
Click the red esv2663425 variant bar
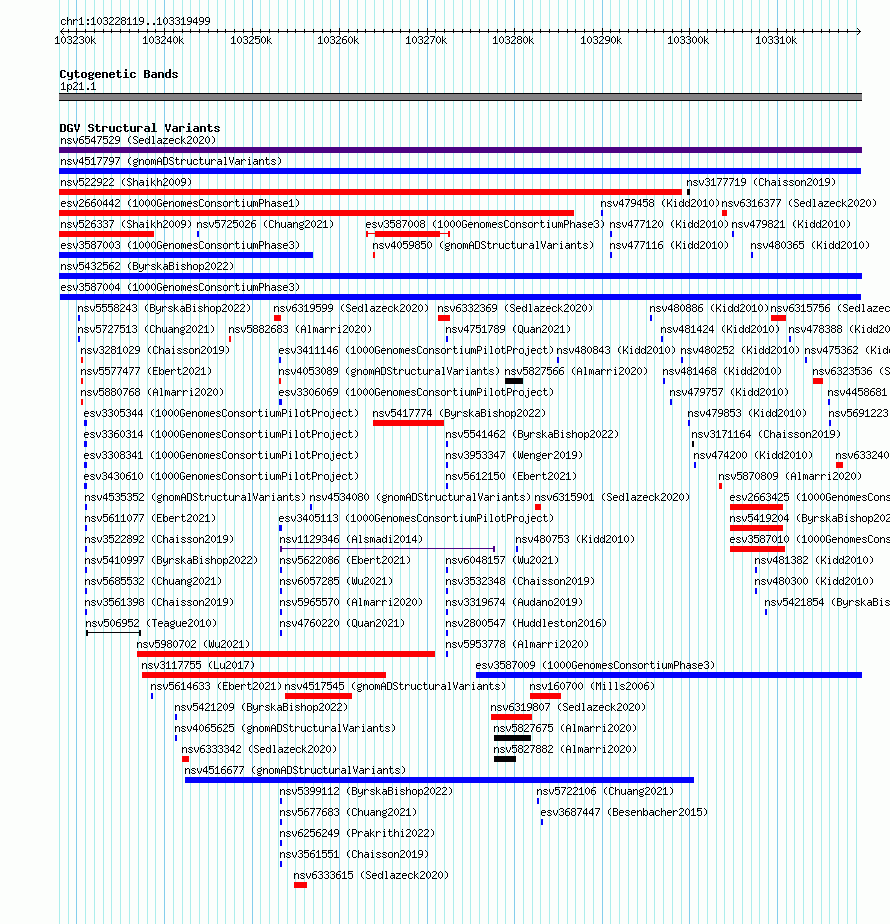click(x=756, y=507)
